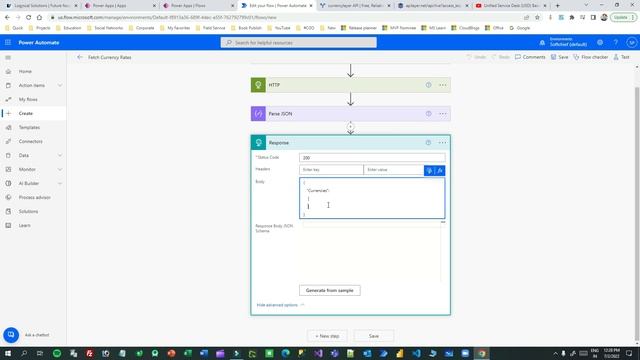Expand AI Builder chevron in sidebar

click(60, 183)
